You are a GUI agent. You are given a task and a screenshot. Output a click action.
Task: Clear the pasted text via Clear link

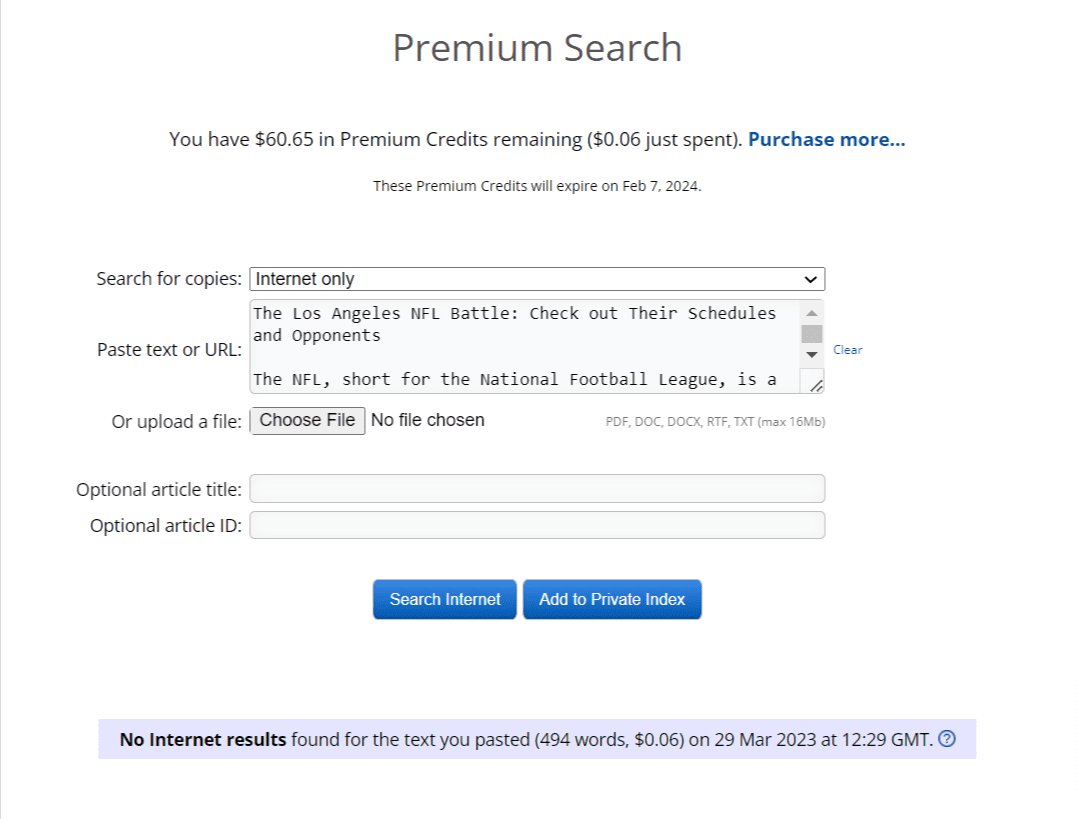tap(848, 350)
